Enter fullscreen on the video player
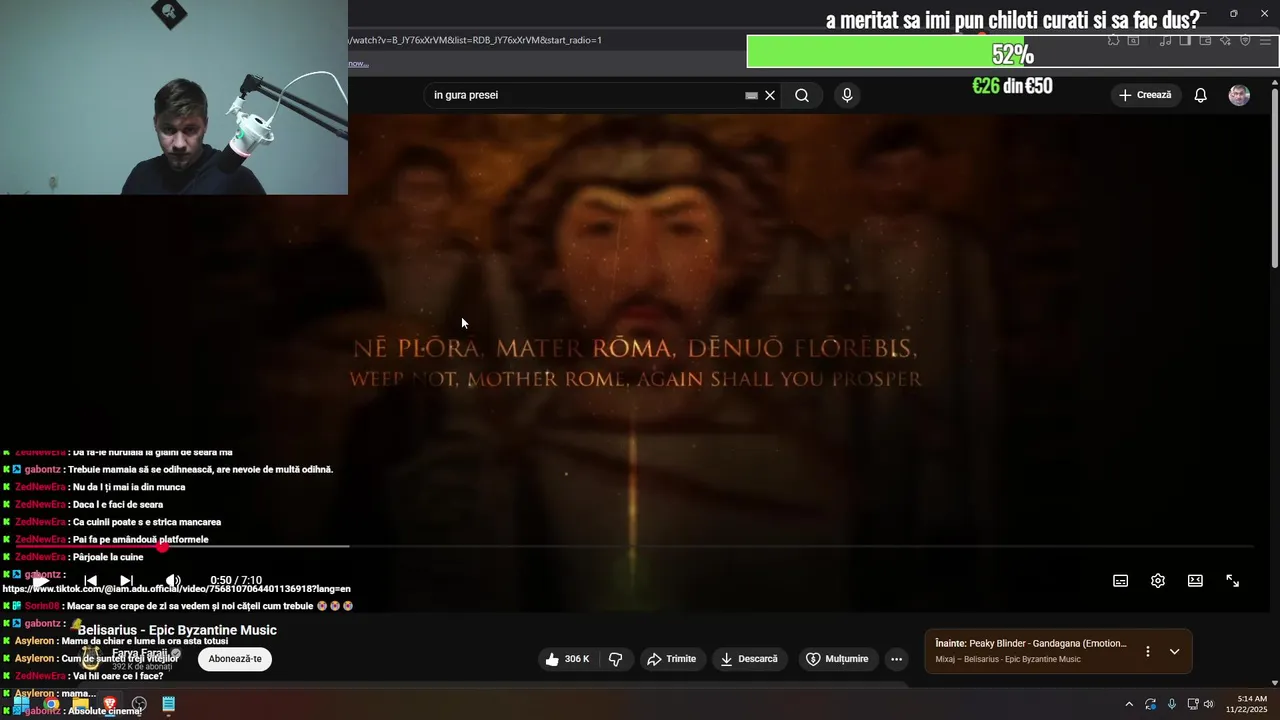Screen dimensions: 1280x720 1233,581
